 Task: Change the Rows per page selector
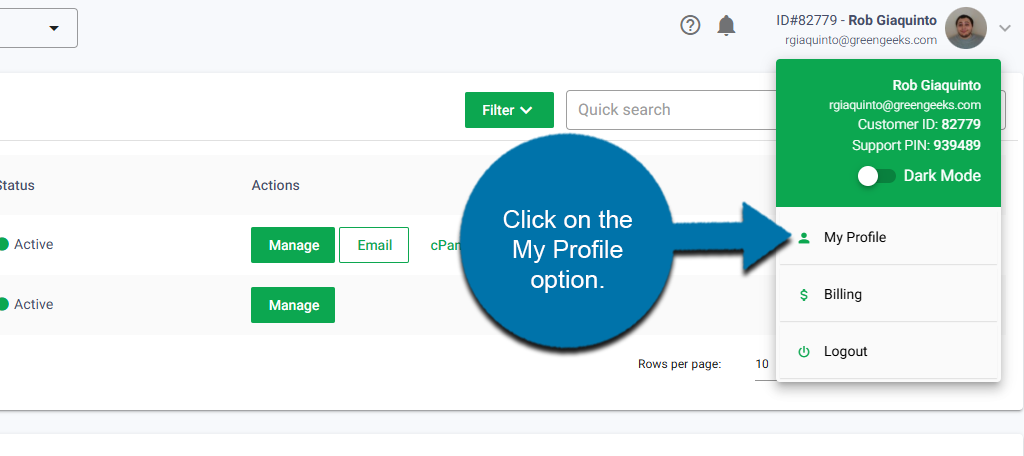pos(762,364)
